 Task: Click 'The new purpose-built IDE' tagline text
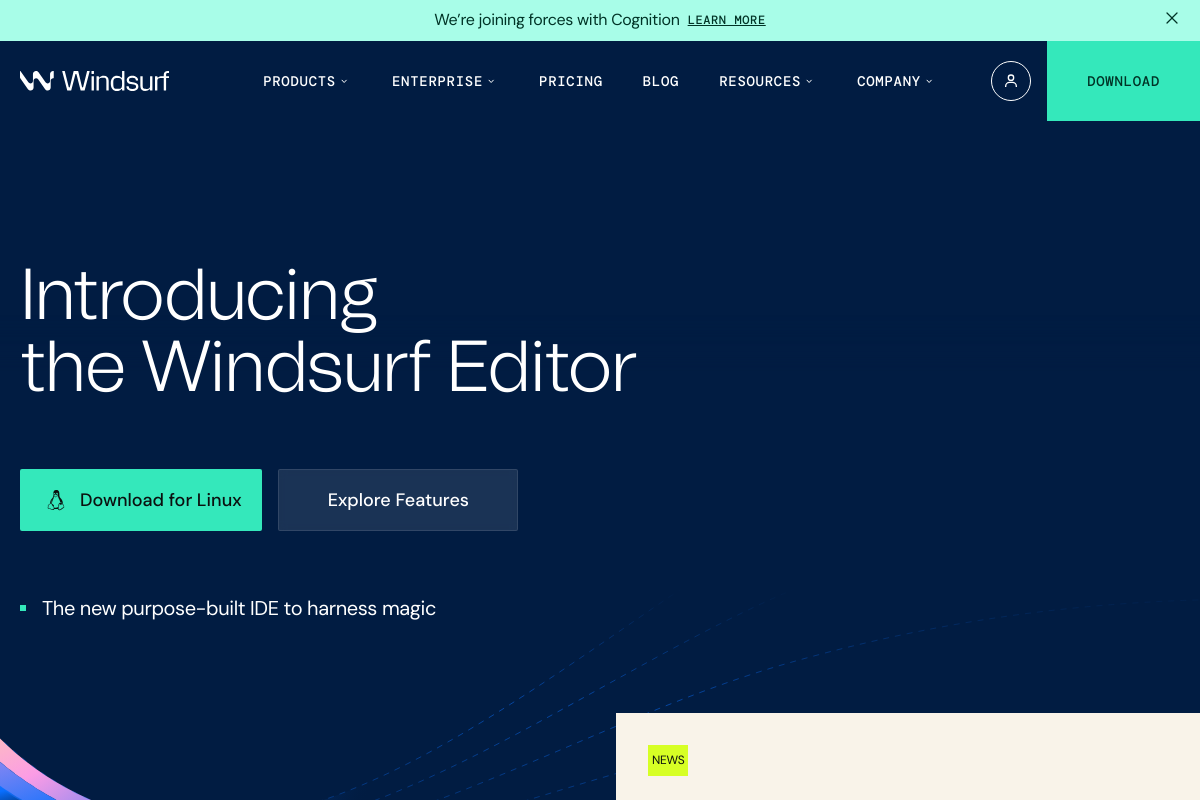pos(239,608)
